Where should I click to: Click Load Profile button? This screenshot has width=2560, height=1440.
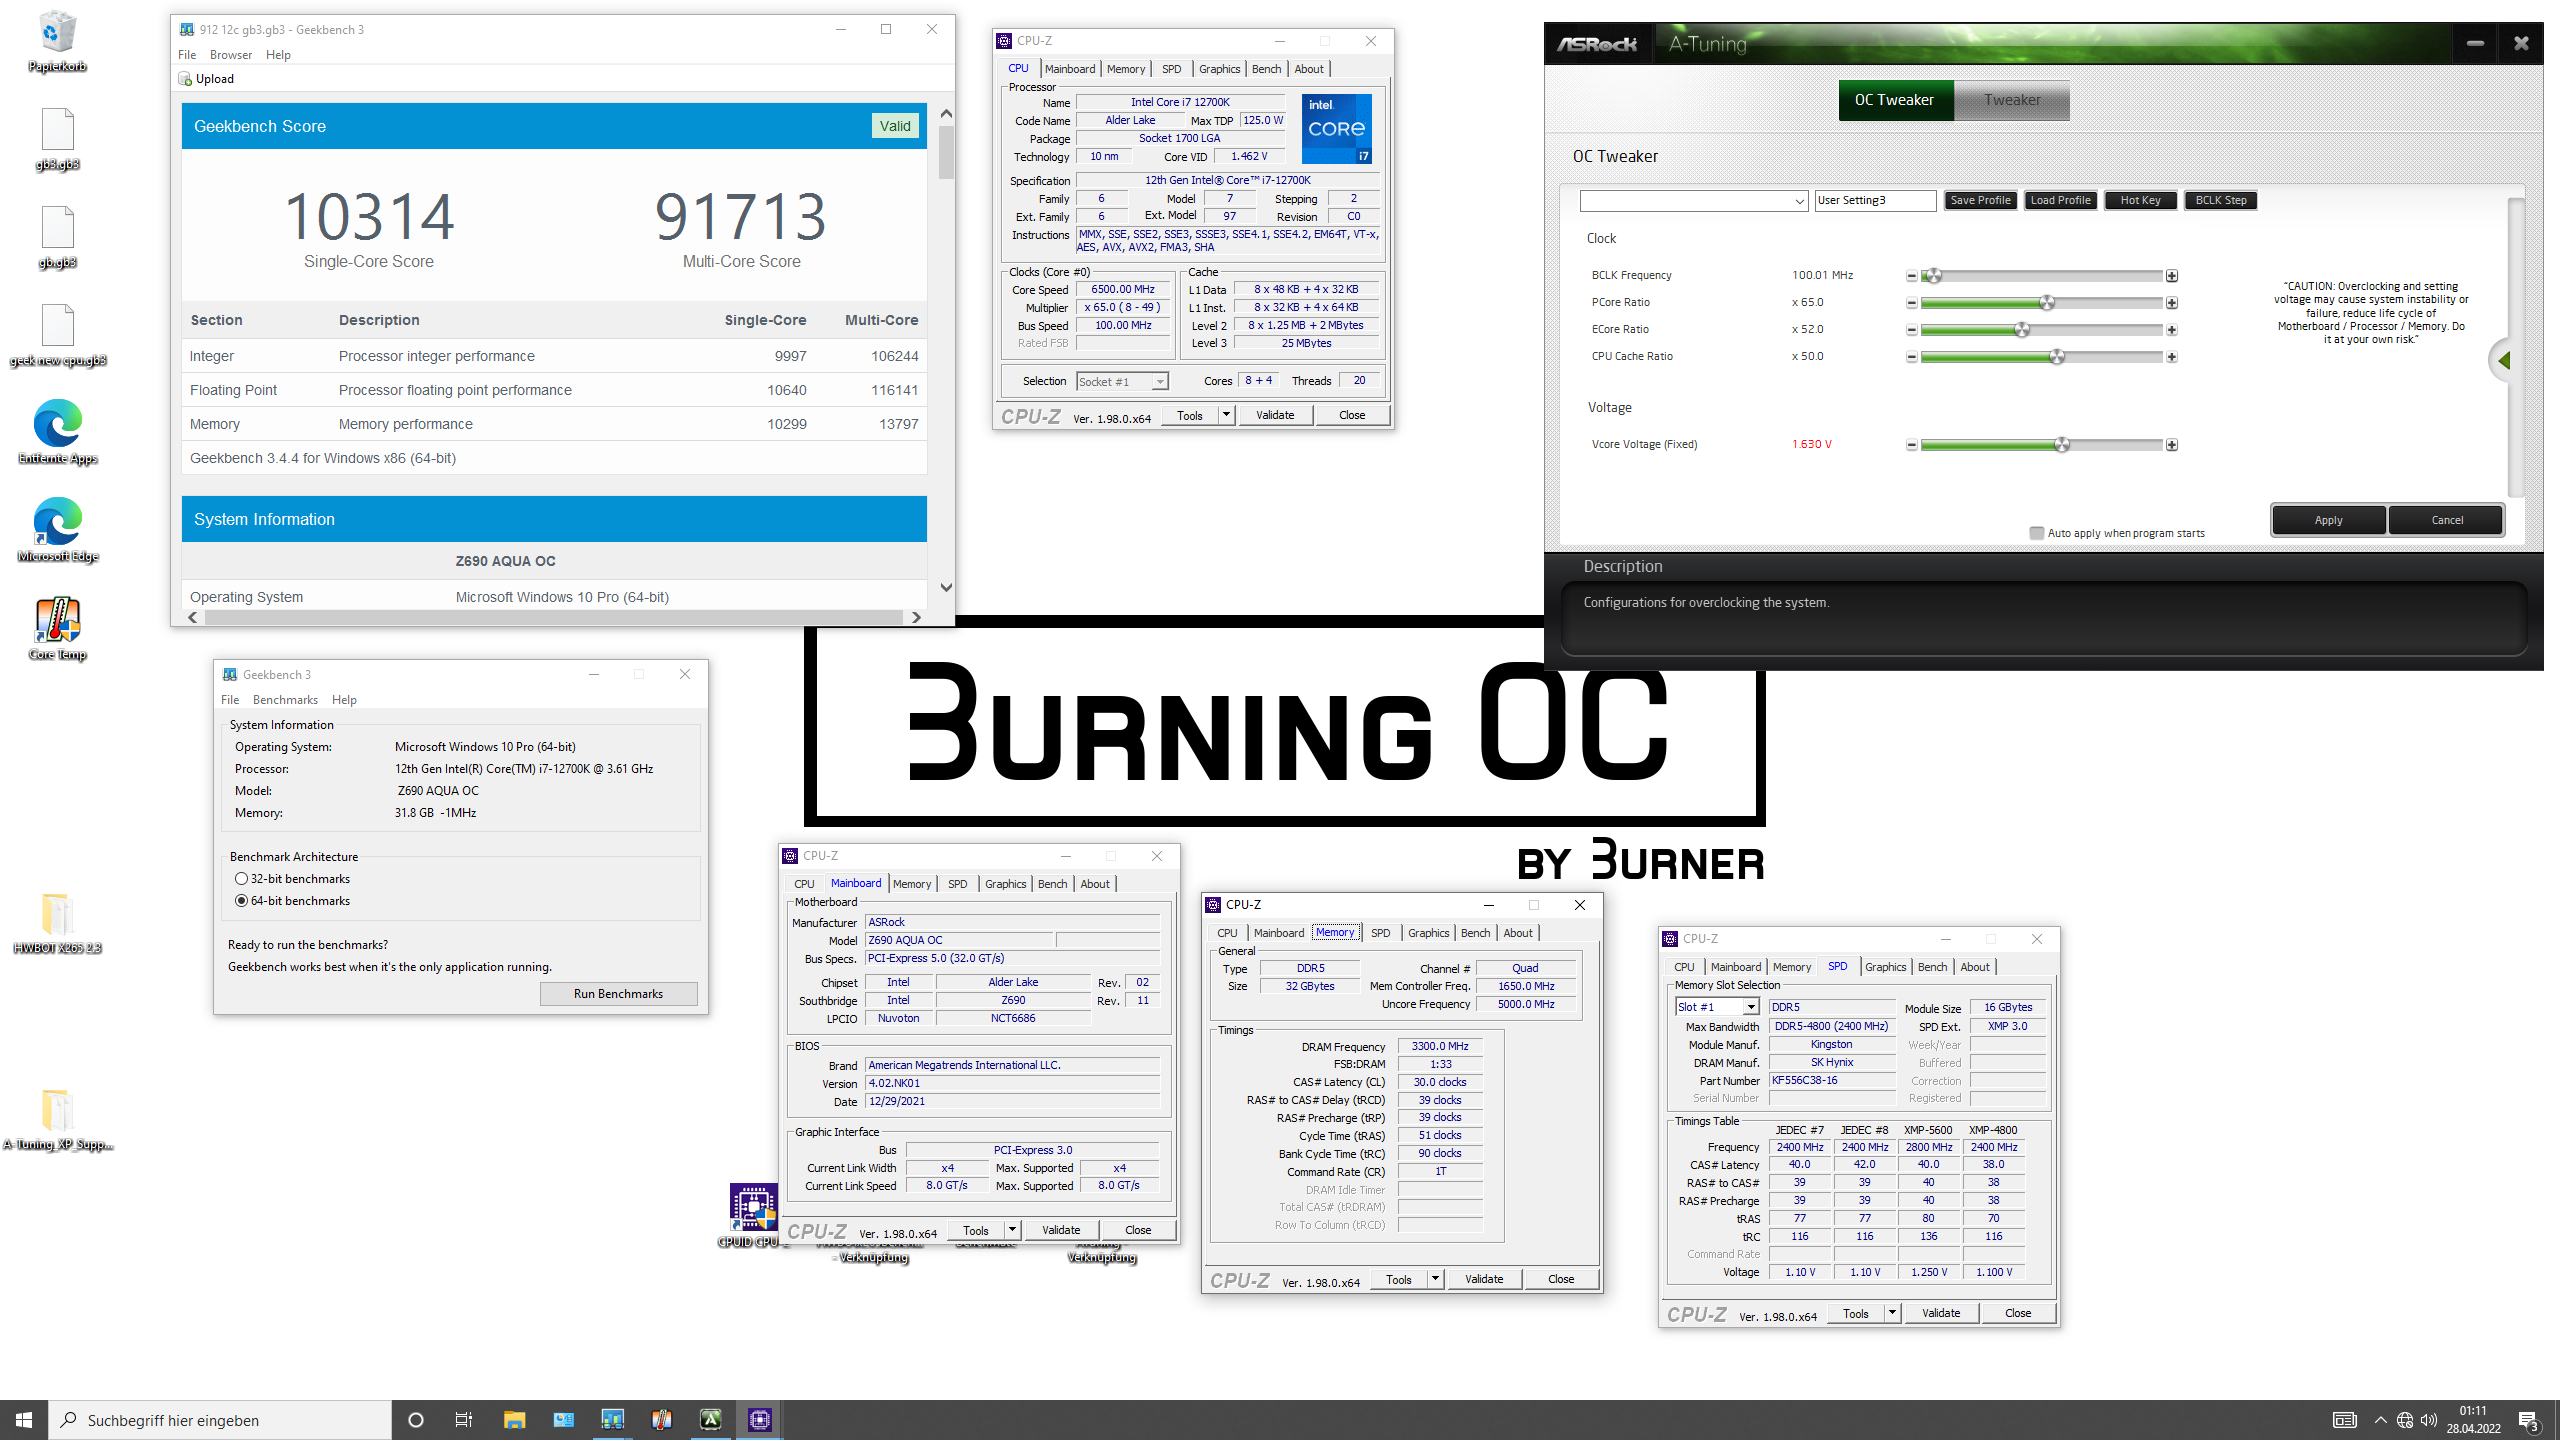[x=2060, y=200]
